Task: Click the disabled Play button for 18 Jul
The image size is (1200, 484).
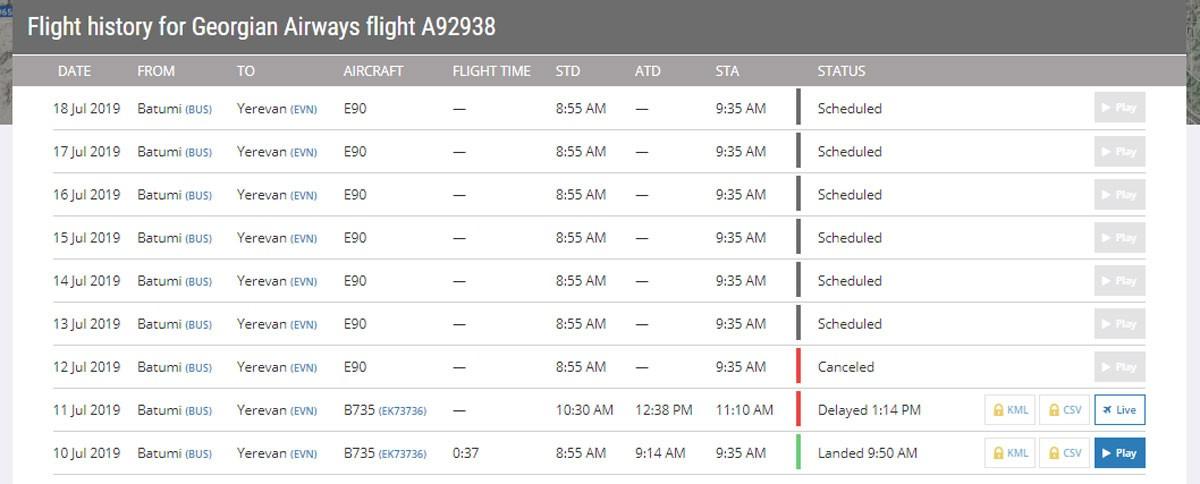Action: click(1120, 108)
